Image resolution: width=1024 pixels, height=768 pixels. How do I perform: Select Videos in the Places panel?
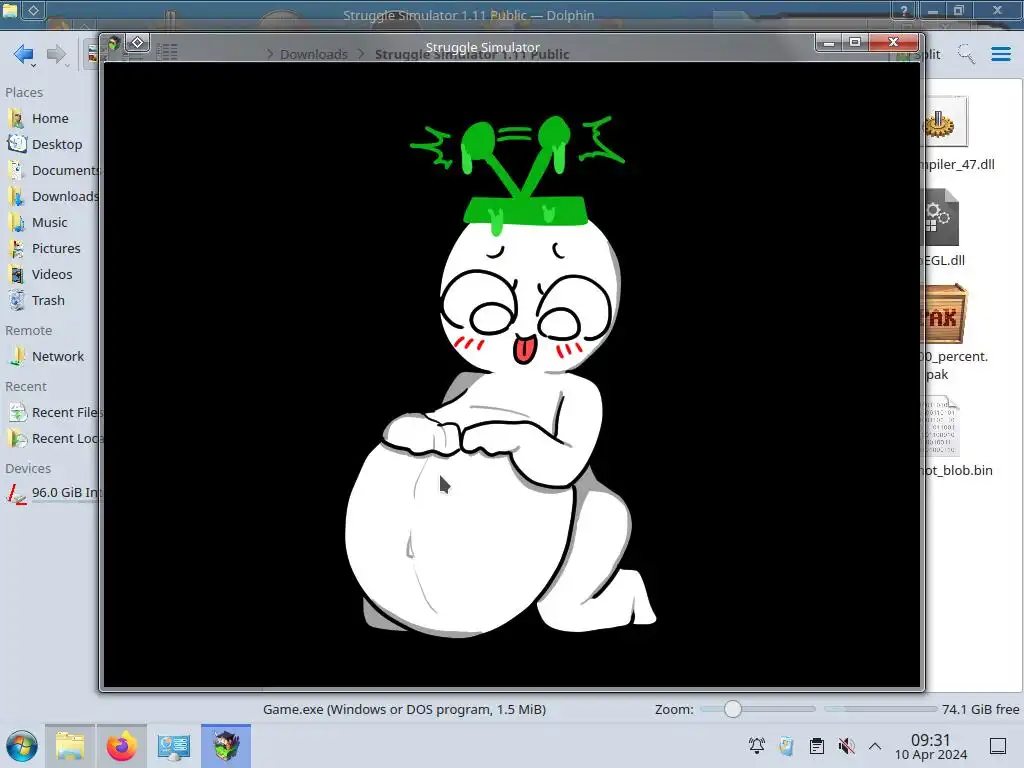(x=50, y=274)
